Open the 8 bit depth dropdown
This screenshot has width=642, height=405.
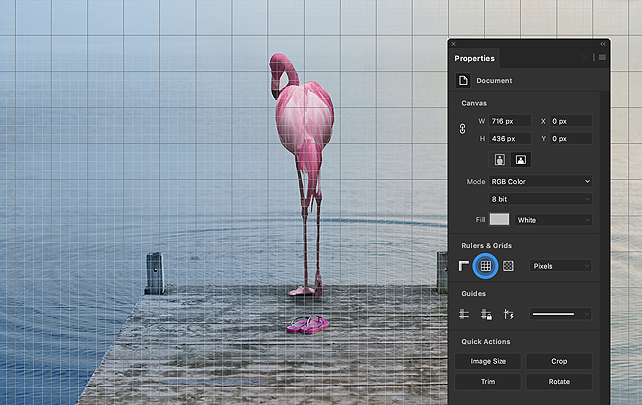point(540,199)
